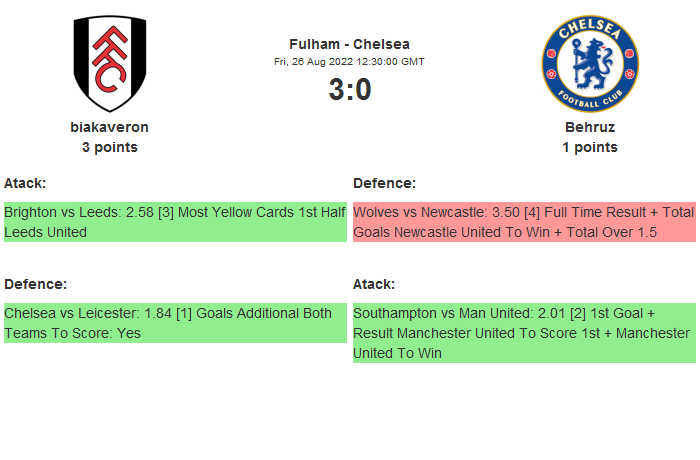700x460 pixels.
Task: Click the Chelsea Football Club crest
Action: [589, 64]
